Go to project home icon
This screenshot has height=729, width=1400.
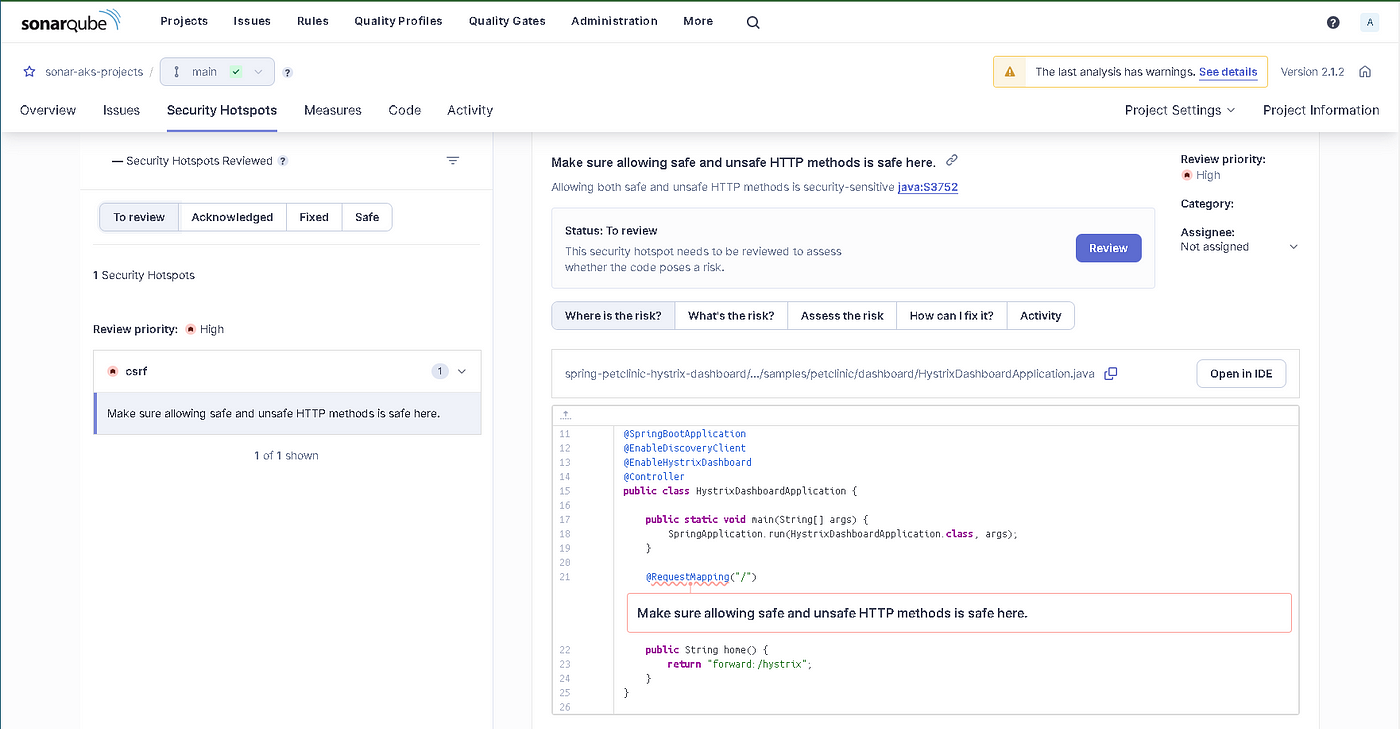1364,72
